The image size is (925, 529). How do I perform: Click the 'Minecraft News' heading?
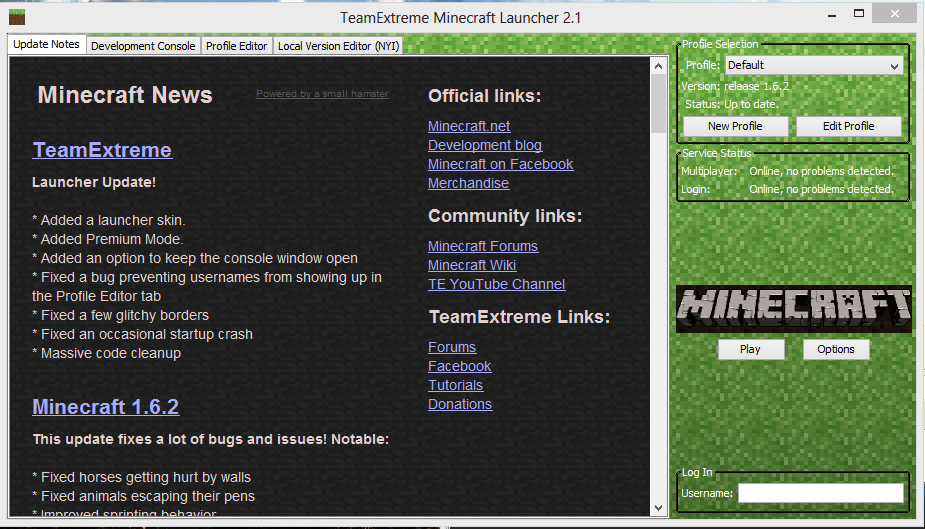click(125, 95)
